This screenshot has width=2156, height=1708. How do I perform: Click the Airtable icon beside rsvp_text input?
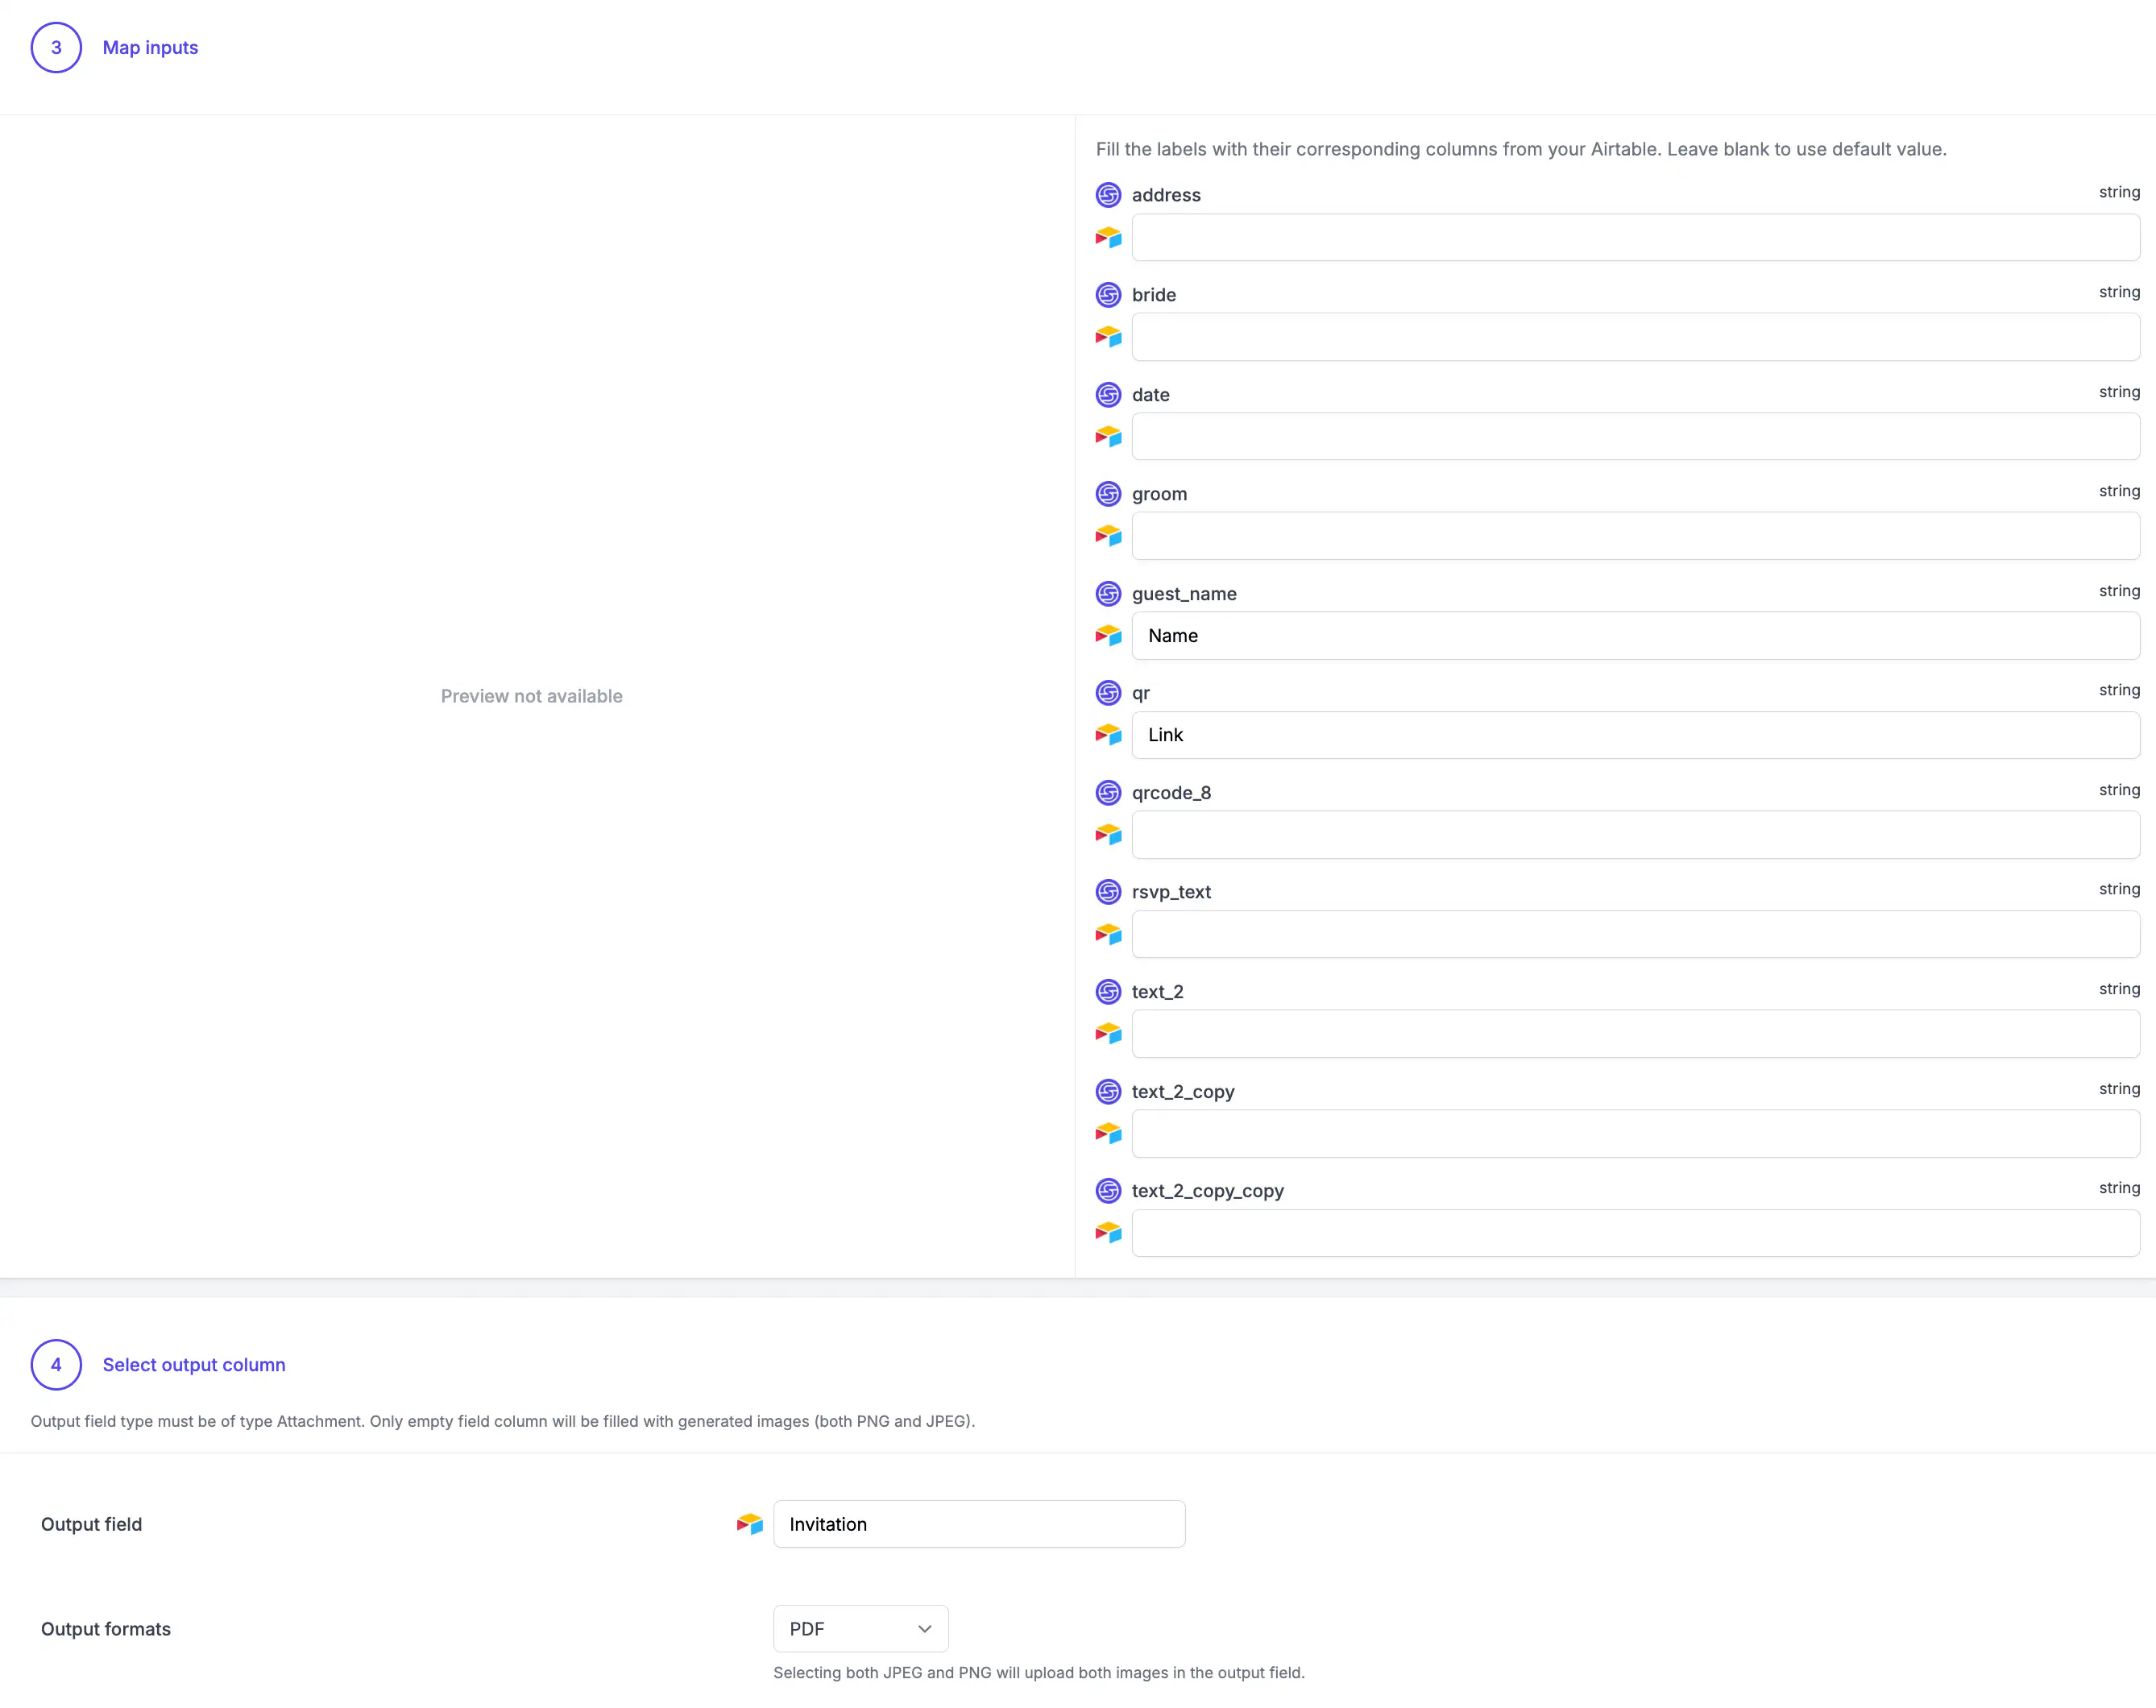(1108, 935)
